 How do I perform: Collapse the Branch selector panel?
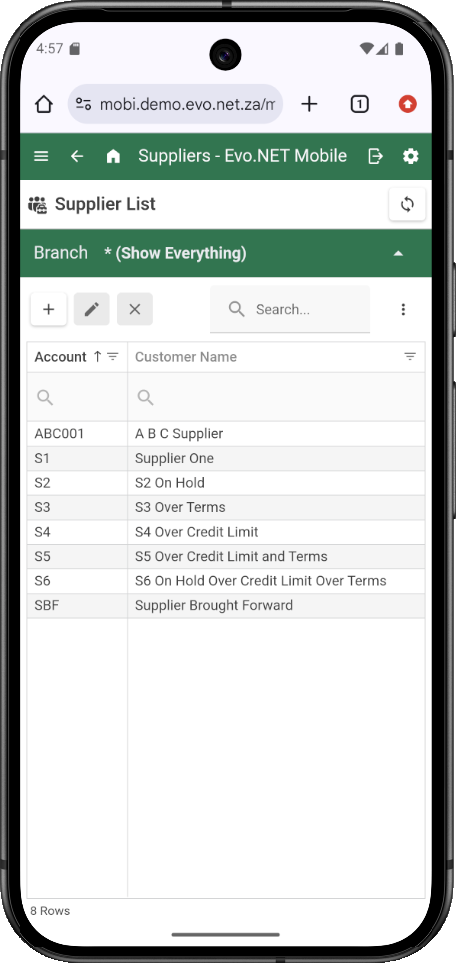[398, 253]
